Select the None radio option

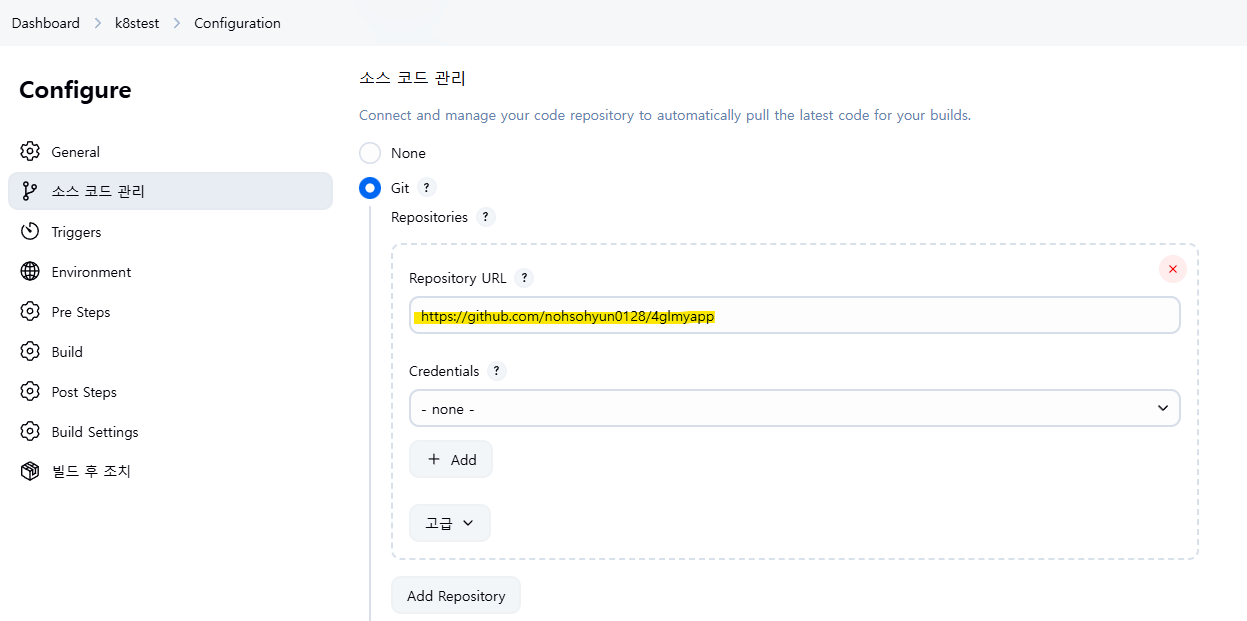point(370,153)
